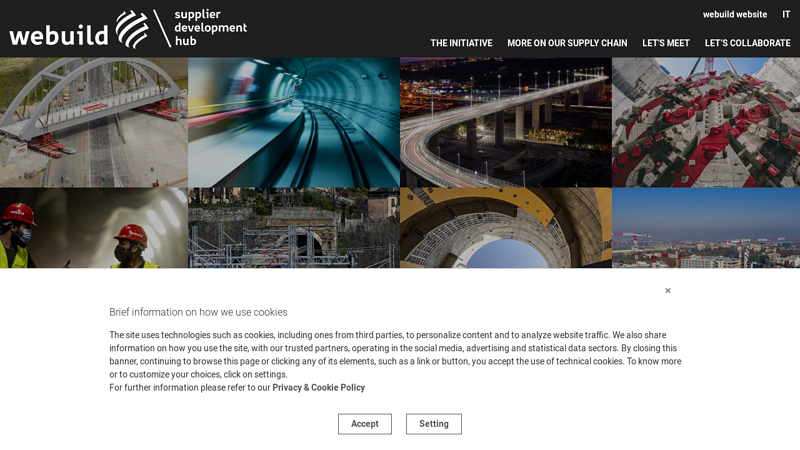
Task: Click the 'Brief information on how we use cookies' heading
Action: [x=198, y=312]
